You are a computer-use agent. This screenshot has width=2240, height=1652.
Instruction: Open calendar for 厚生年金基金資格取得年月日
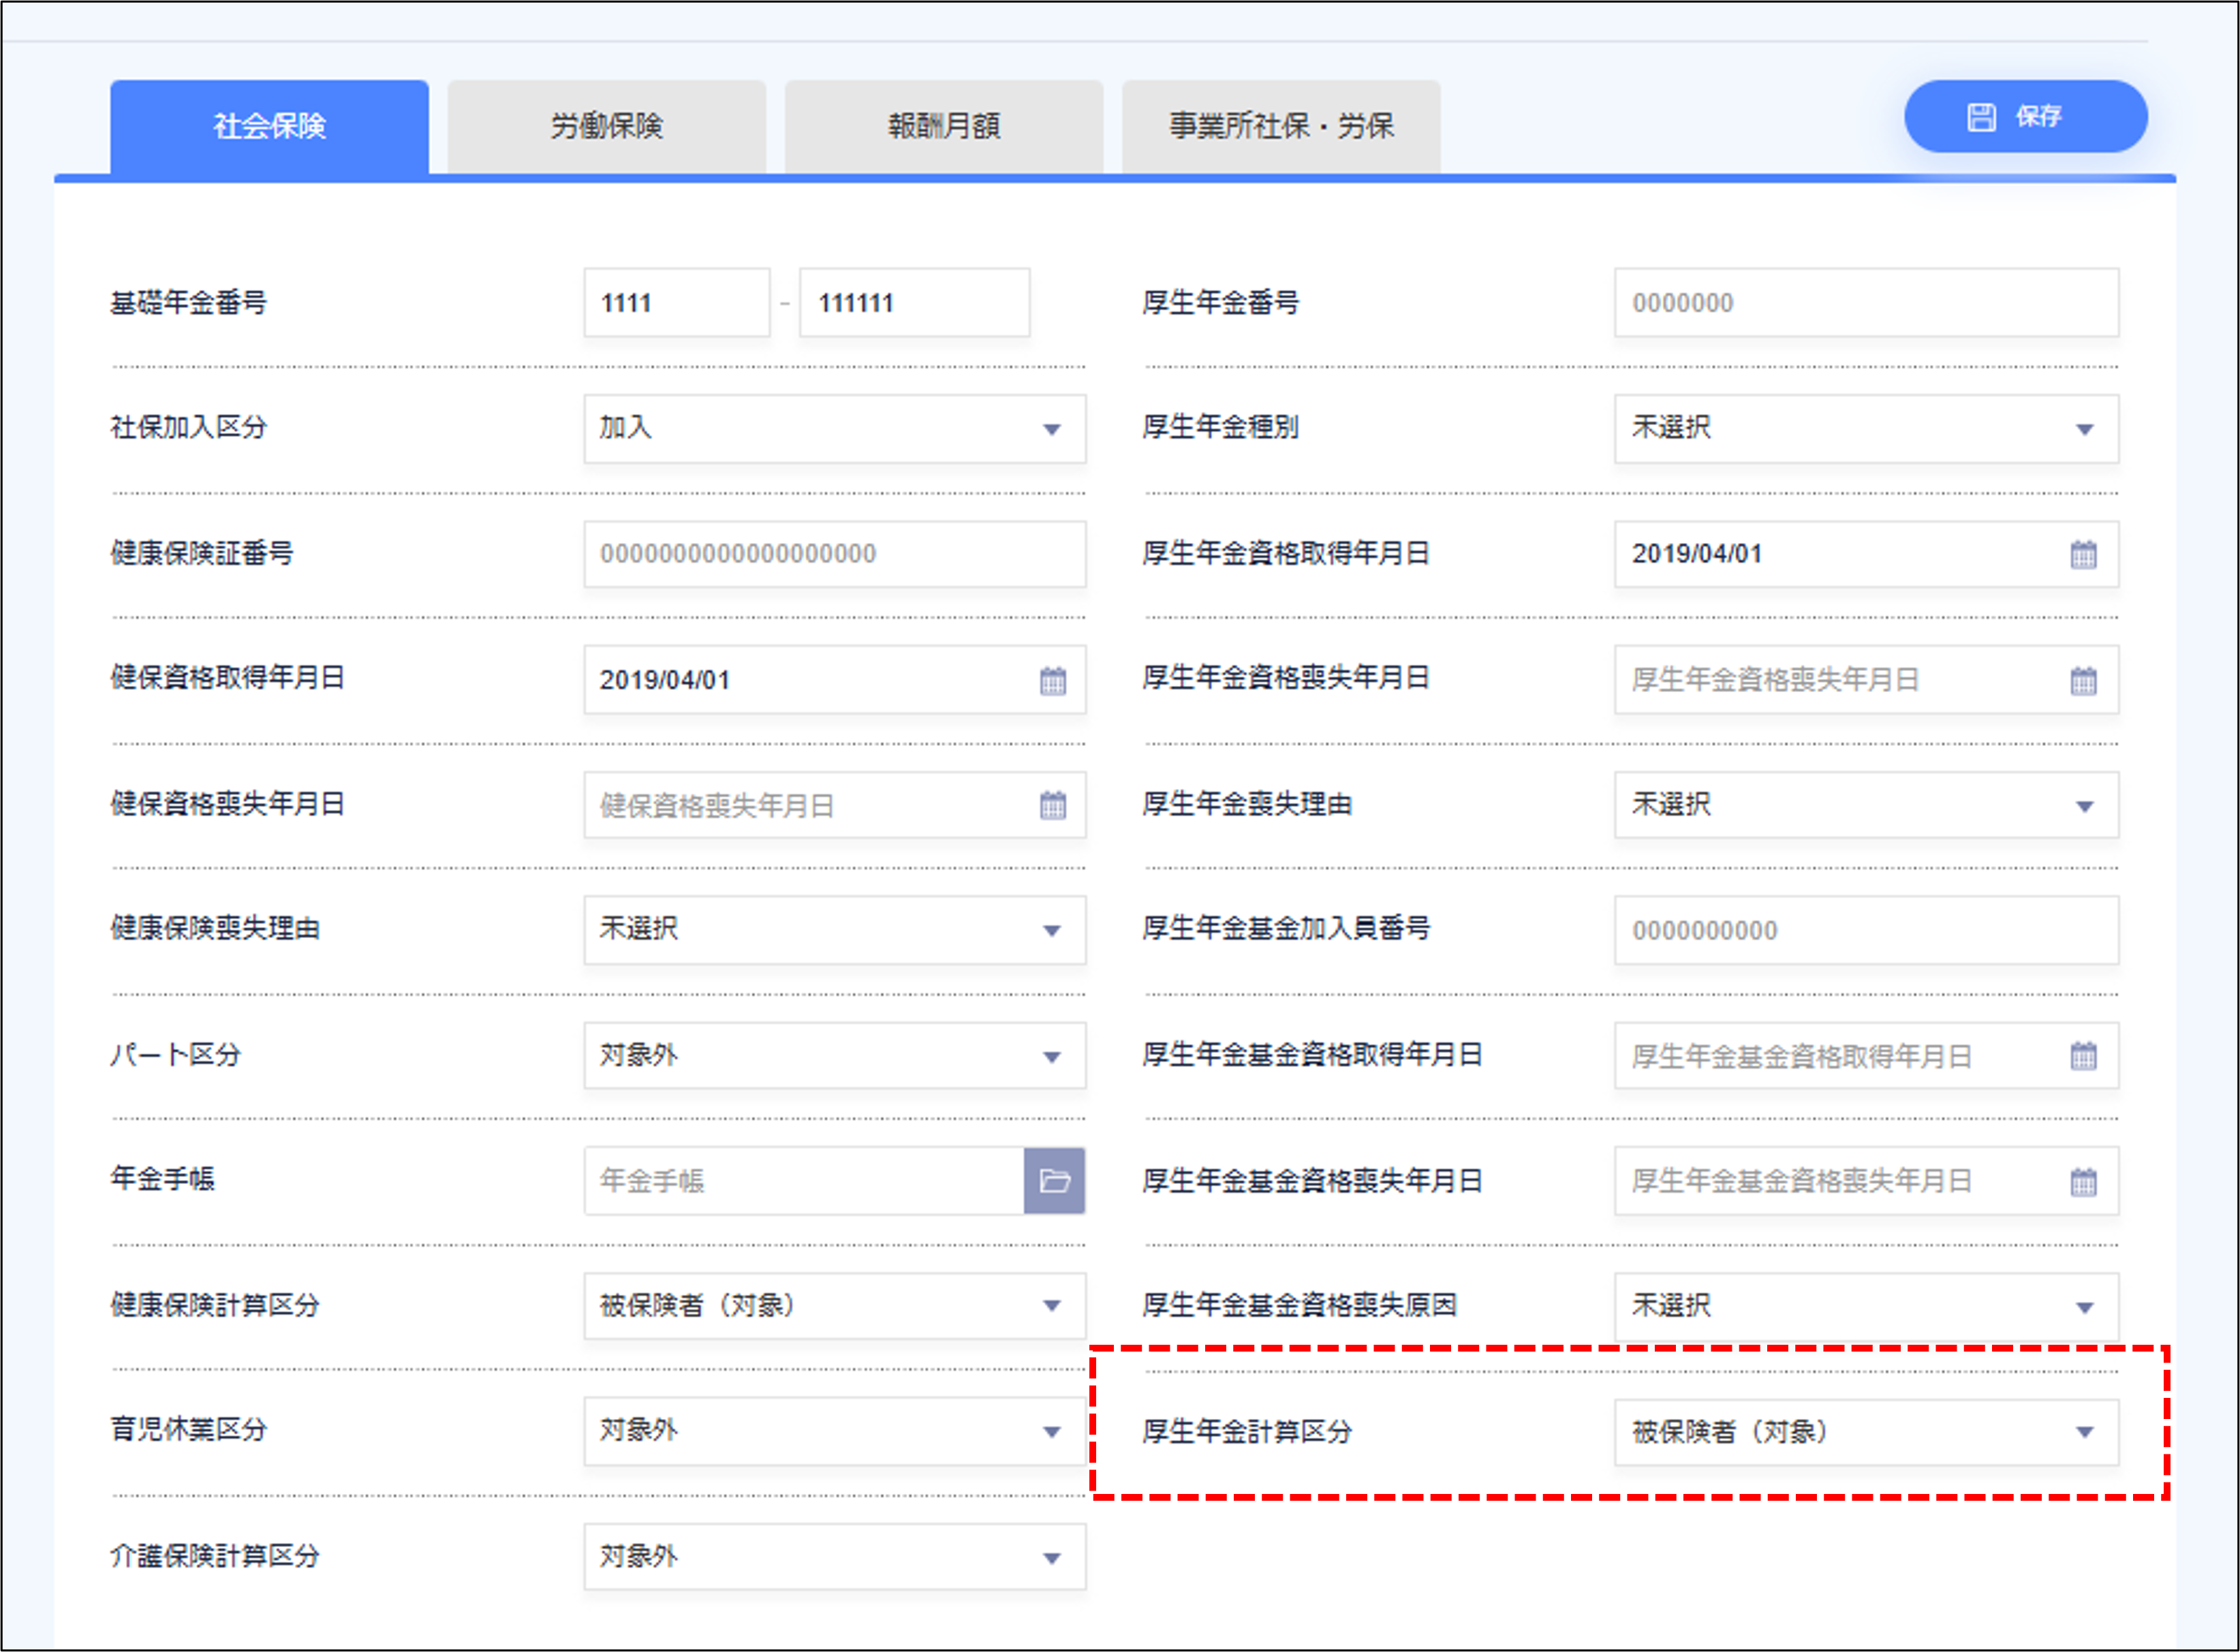tap(2083, 1056)
